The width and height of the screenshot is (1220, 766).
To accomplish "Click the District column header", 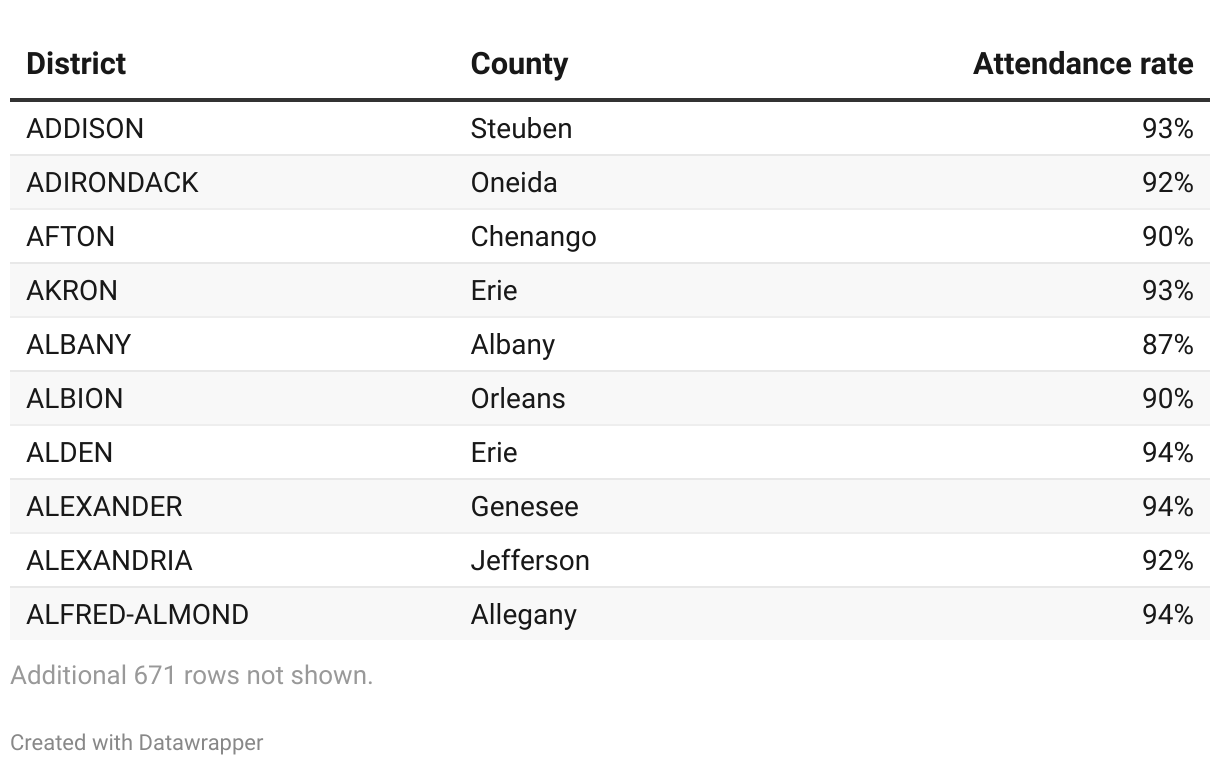I will (x=76, y=64).
